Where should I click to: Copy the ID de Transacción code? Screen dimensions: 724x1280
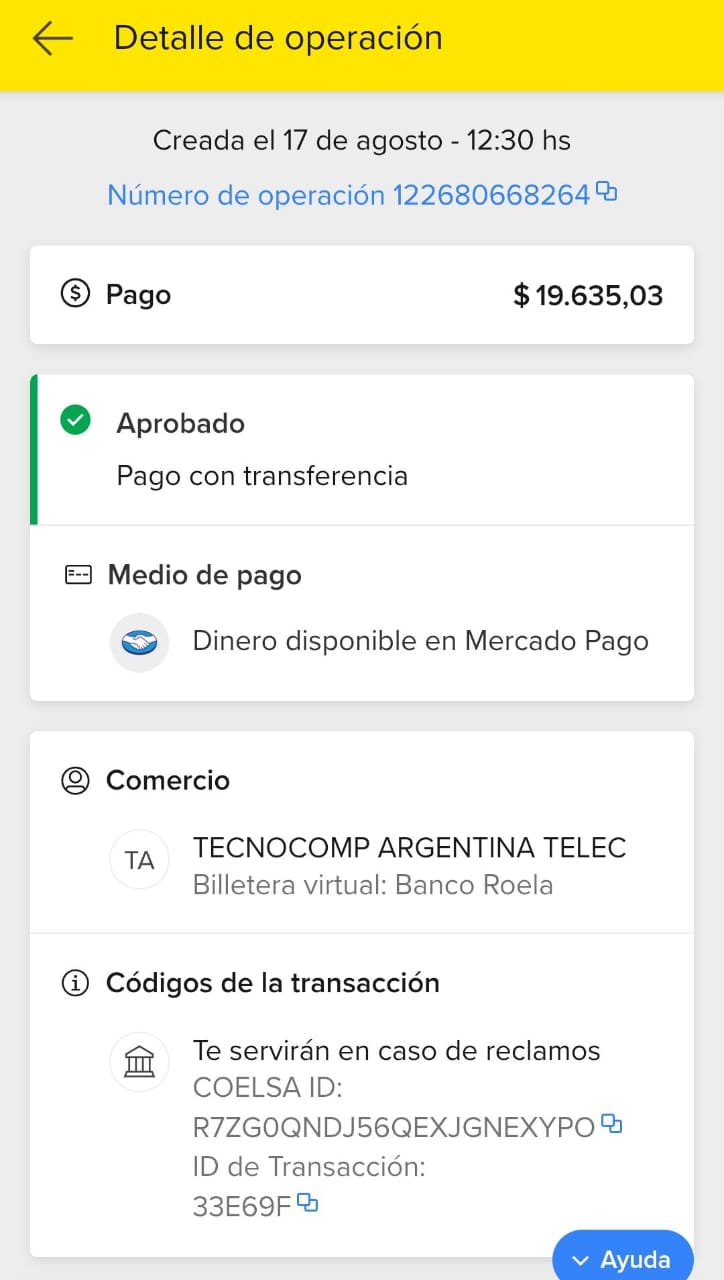[x=308, y=1203]
